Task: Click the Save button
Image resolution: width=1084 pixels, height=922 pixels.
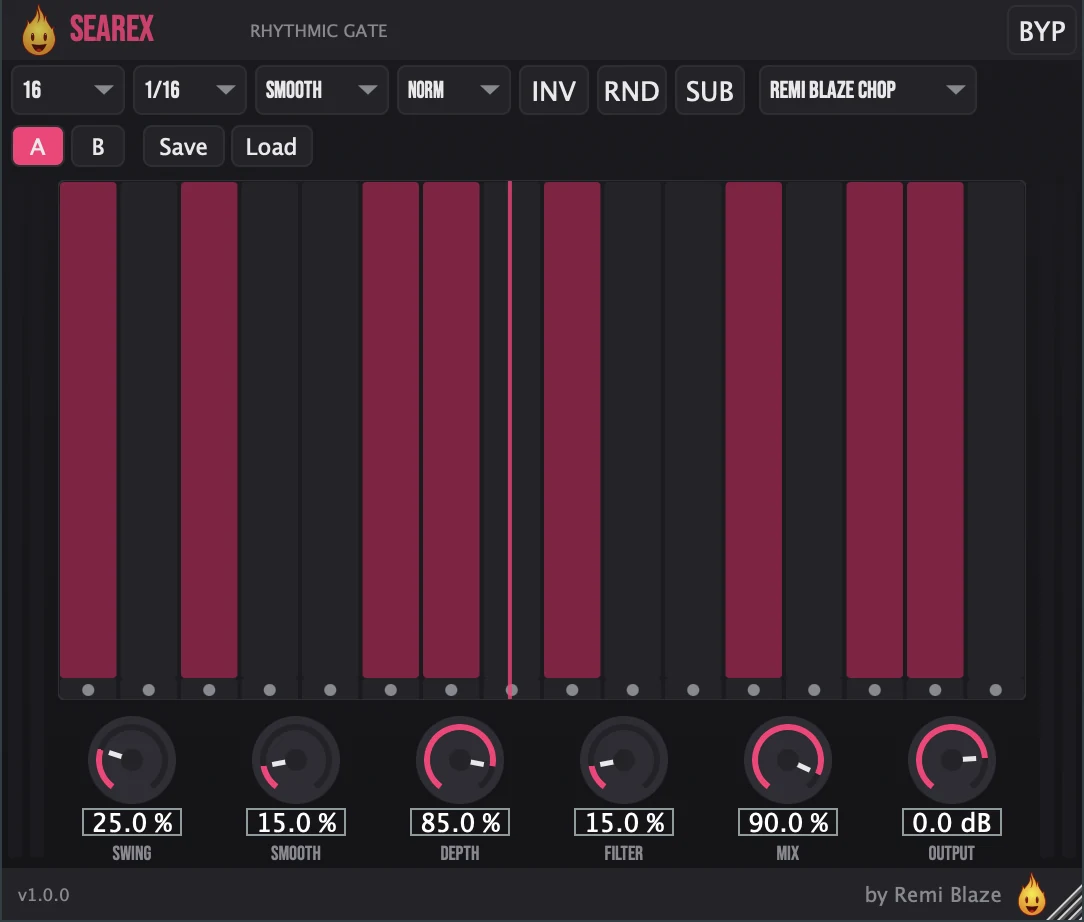Action: click(x=183, y=147)
